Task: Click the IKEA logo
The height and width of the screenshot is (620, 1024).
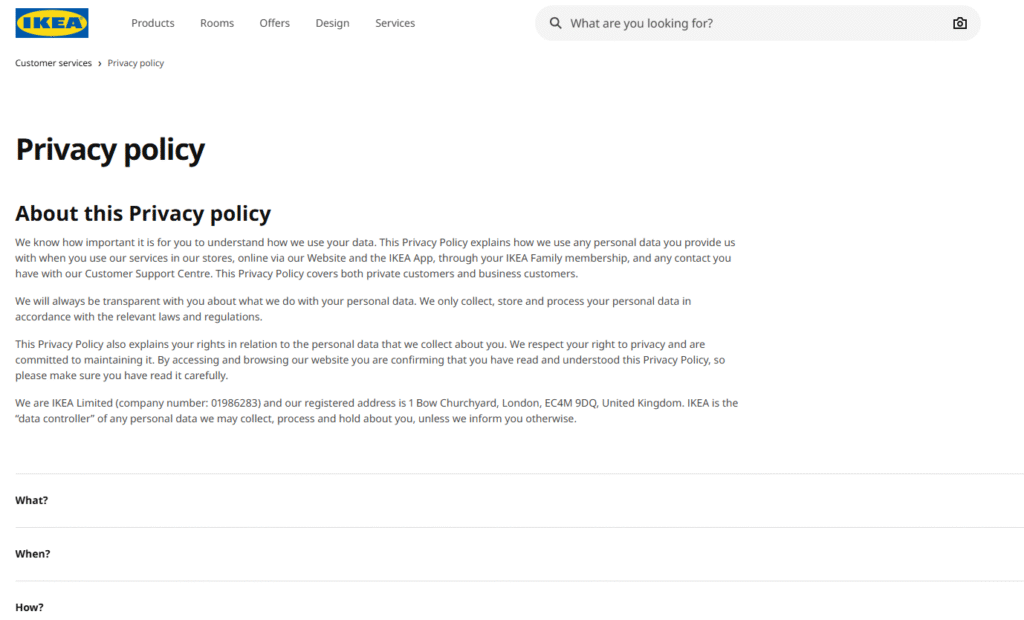Action: click(x=51, y=23)
